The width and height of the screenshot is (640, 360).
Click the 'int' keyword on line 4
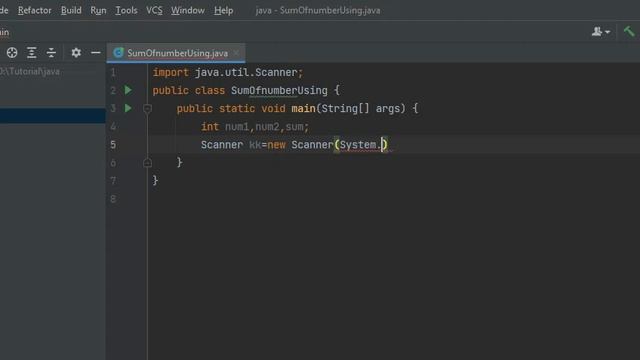point(210,127)
